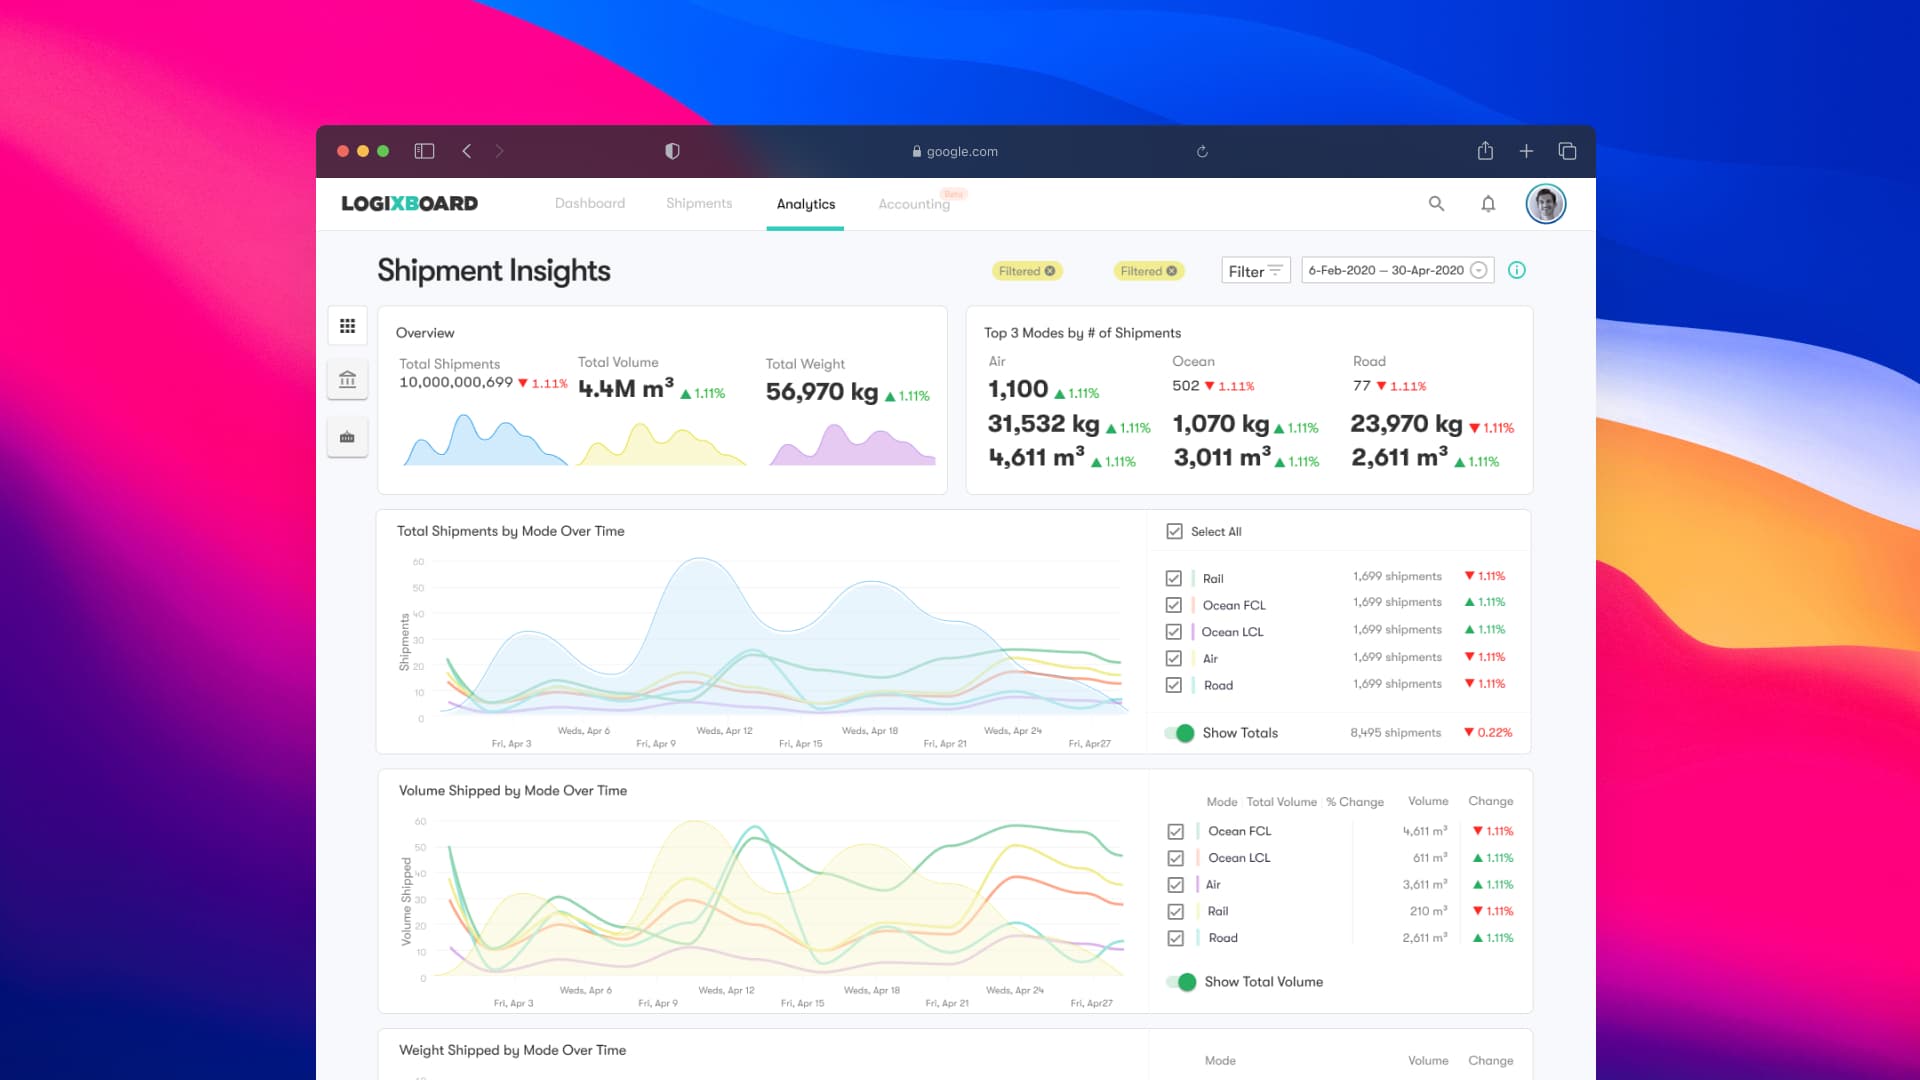Toggle browser sidebar panel icon
Screen dimensions: 1920x1080
pos(424,151)
